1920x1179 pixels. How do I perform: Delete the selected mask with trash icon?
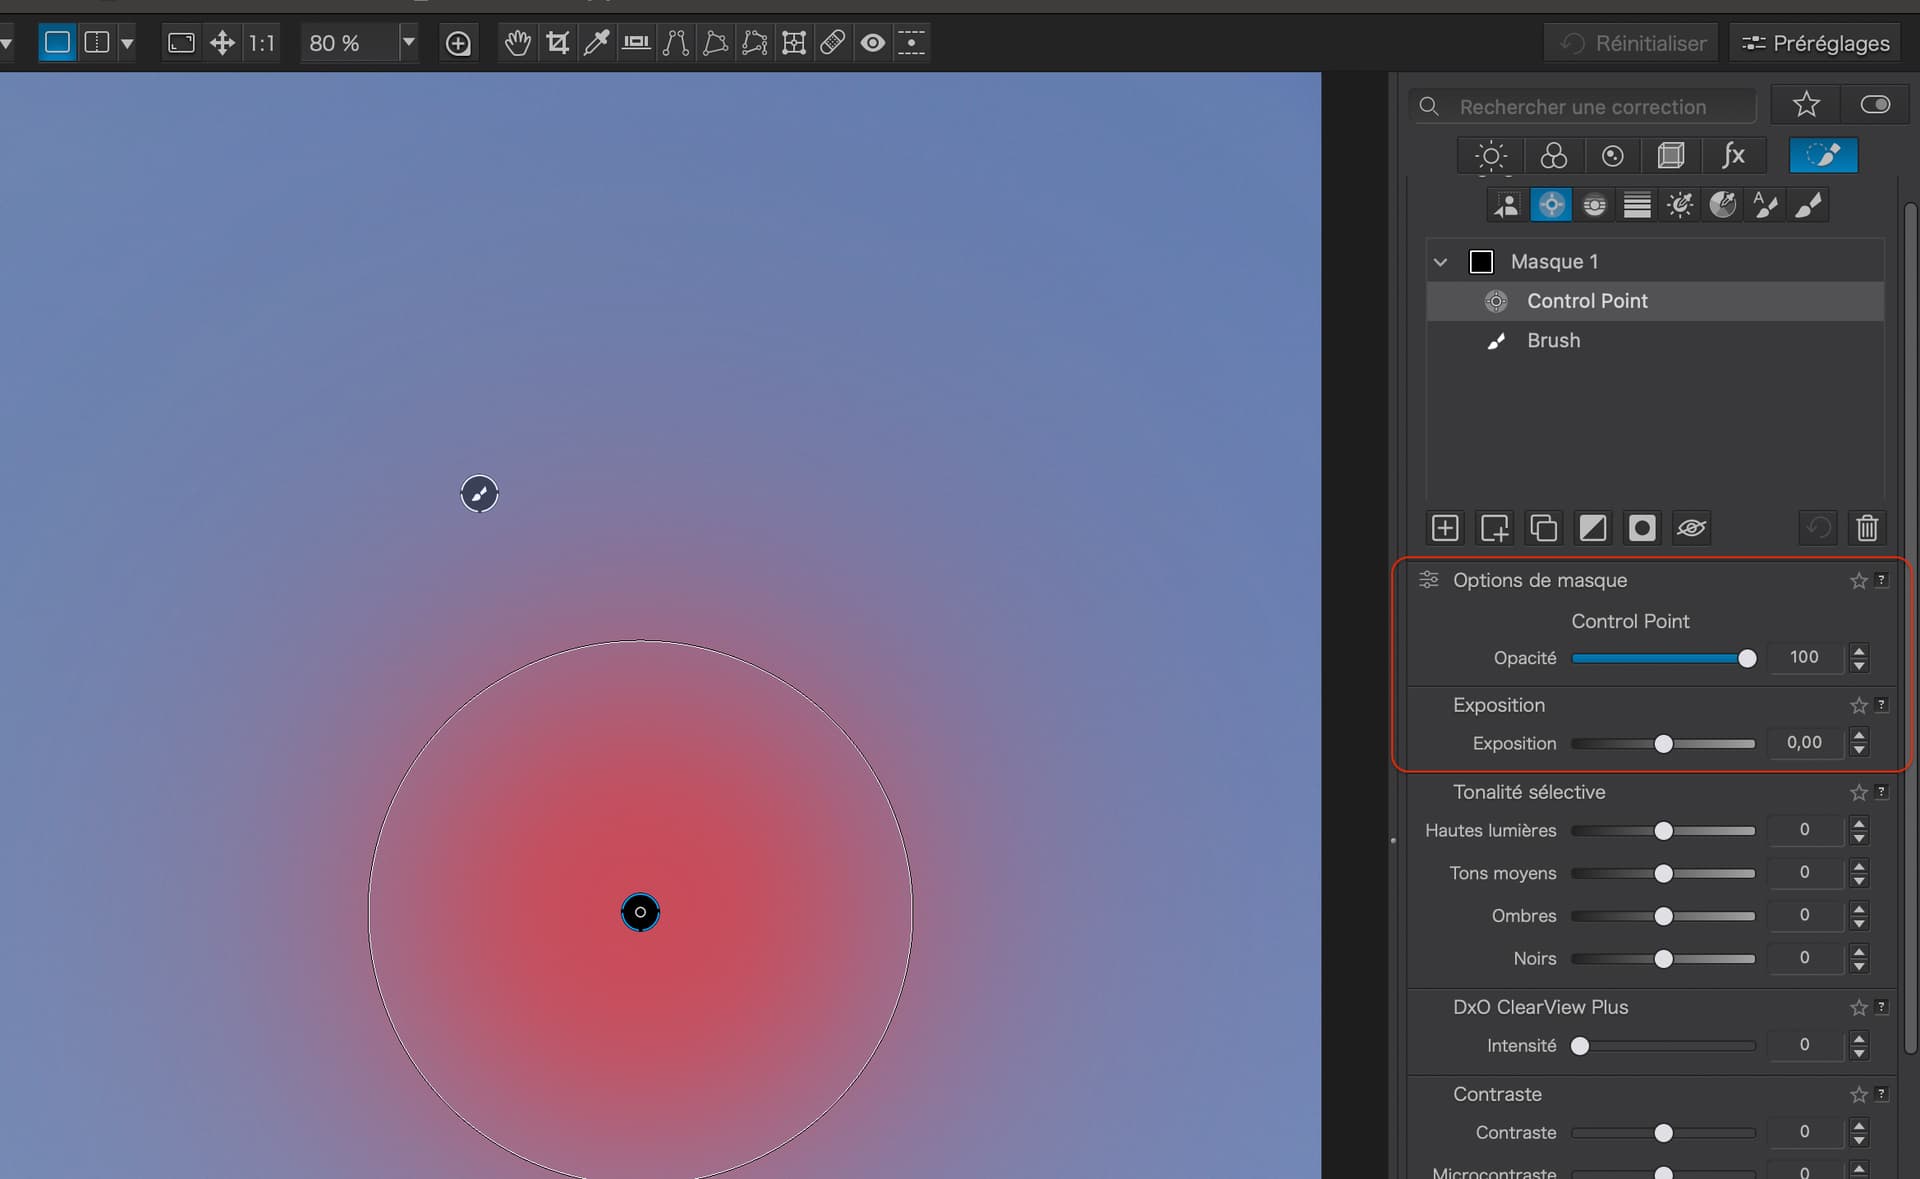[x=1866, y=528]
